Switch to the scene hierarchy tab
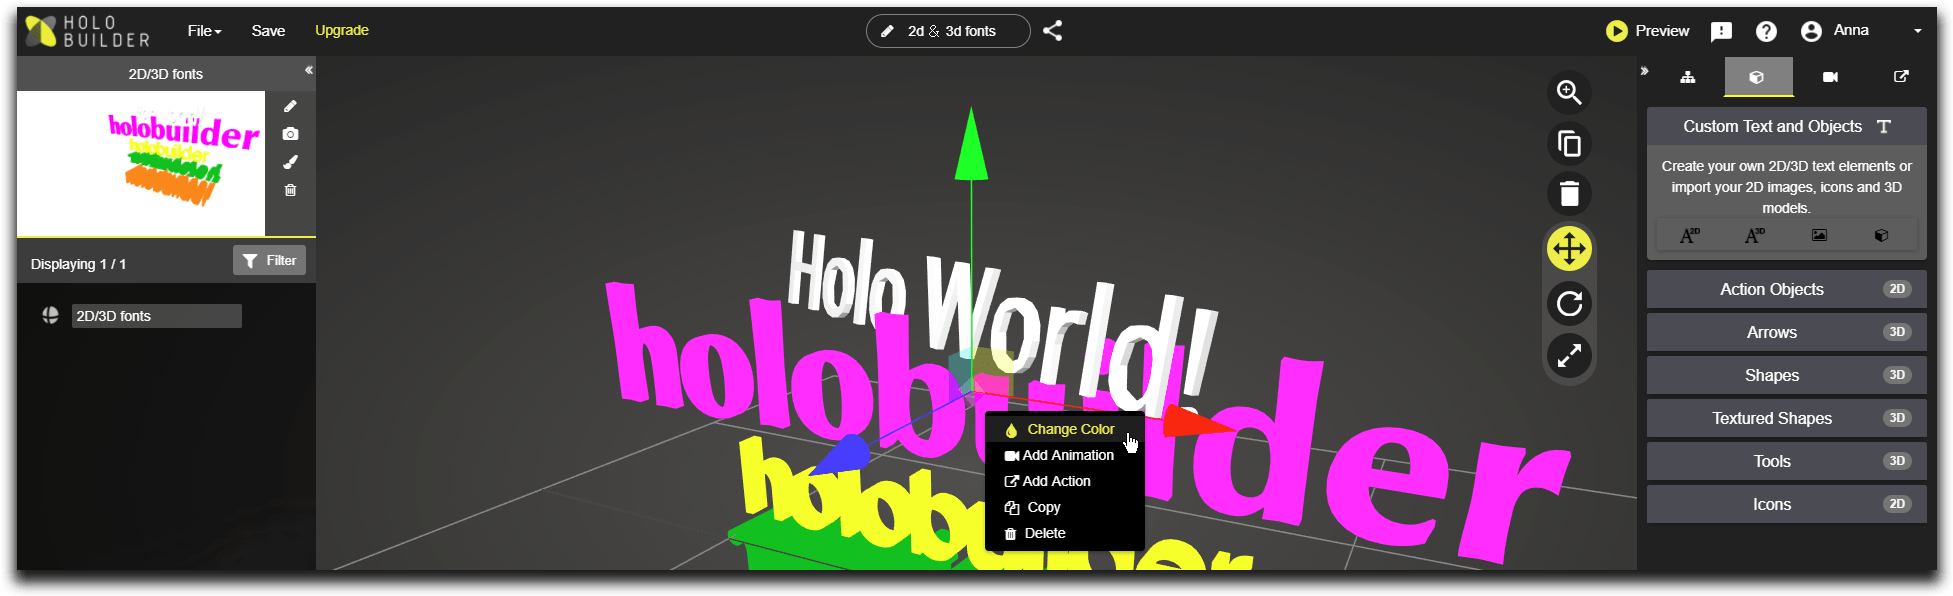The image size is (1953, 596). pyautogui.click(x=1688, y=77)
